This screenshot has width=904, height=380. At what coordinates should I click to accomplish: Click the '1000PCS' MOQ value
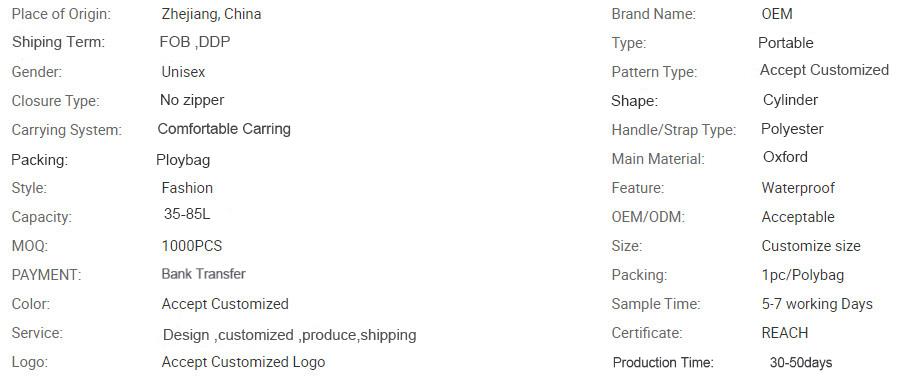[x=191, y=246]
